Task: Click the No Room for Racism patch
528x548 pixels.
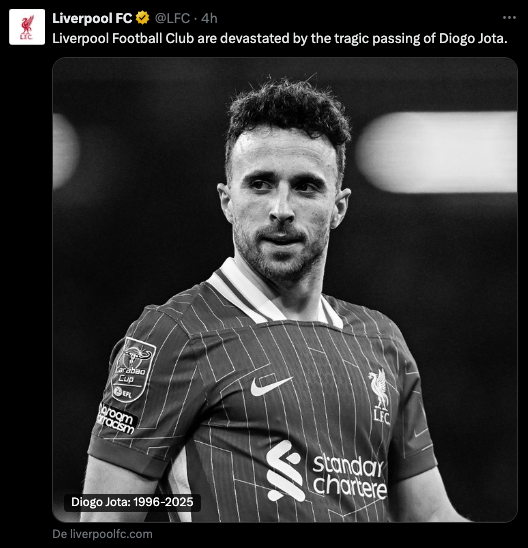Action: [117, 419]
